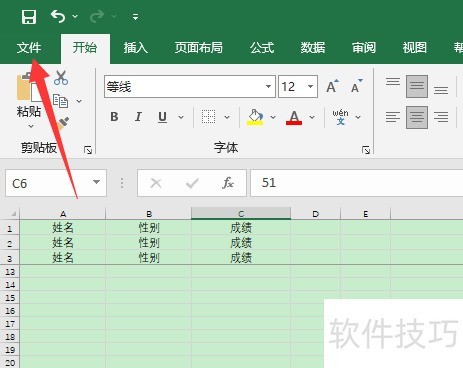The height and width of the screenshot is (368, 463).
Task: Switch to the 视图 ribbon tab
Action: pos(414,48)
